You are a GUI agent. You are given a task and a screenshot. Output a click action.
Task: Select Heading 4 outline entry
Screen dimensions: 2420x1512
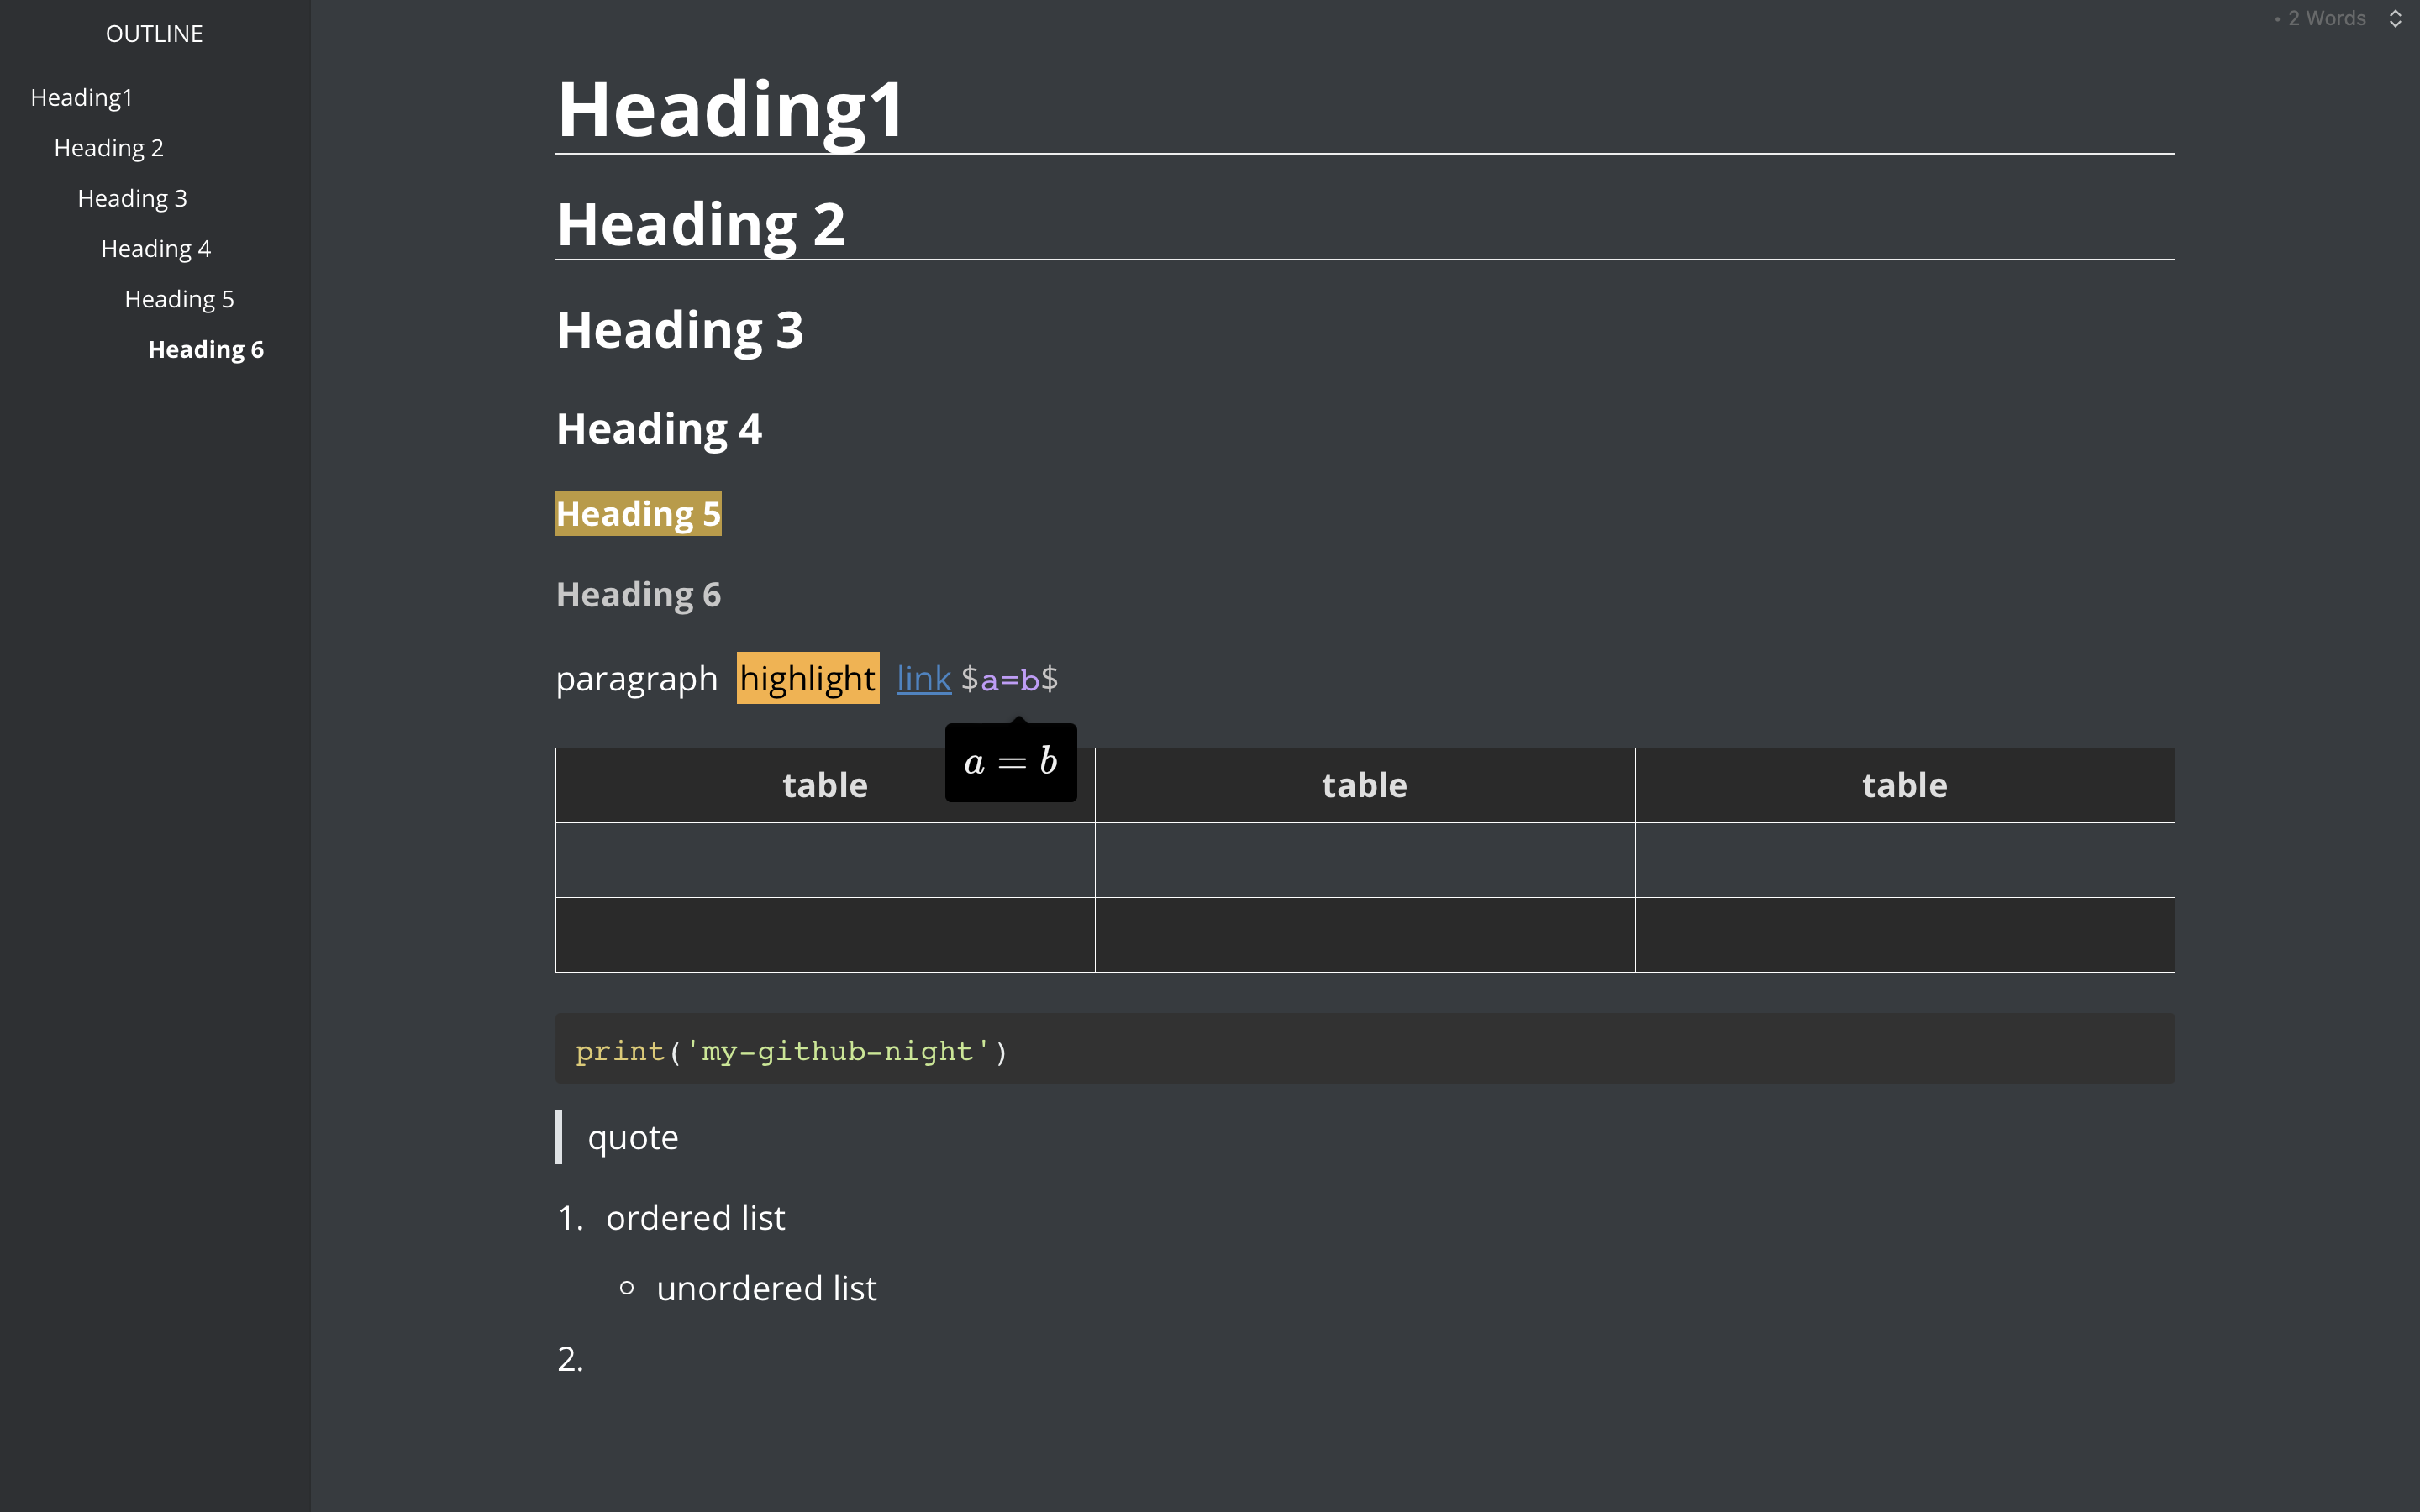[x=156, y=249]
